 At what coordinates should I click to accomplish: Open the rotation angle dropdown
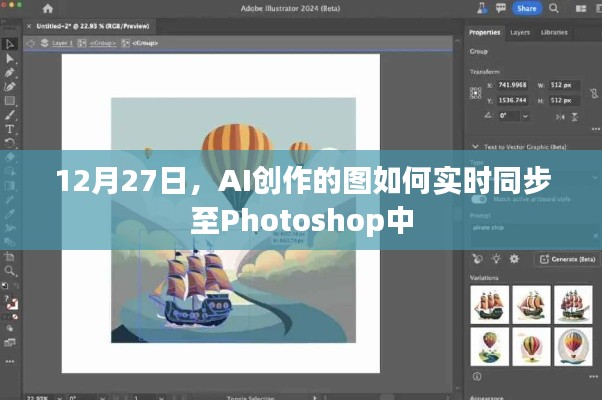click(525, 116)
